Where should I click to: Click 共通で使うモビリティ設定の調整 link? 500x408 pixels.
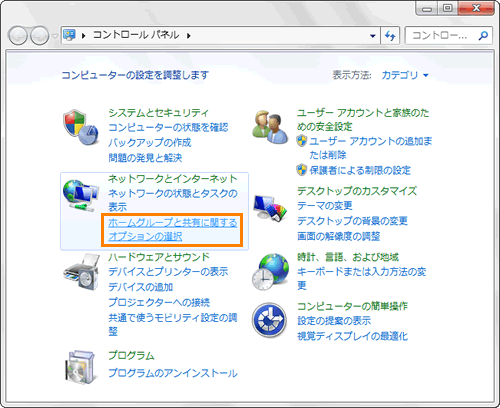(x=173, y=324)
